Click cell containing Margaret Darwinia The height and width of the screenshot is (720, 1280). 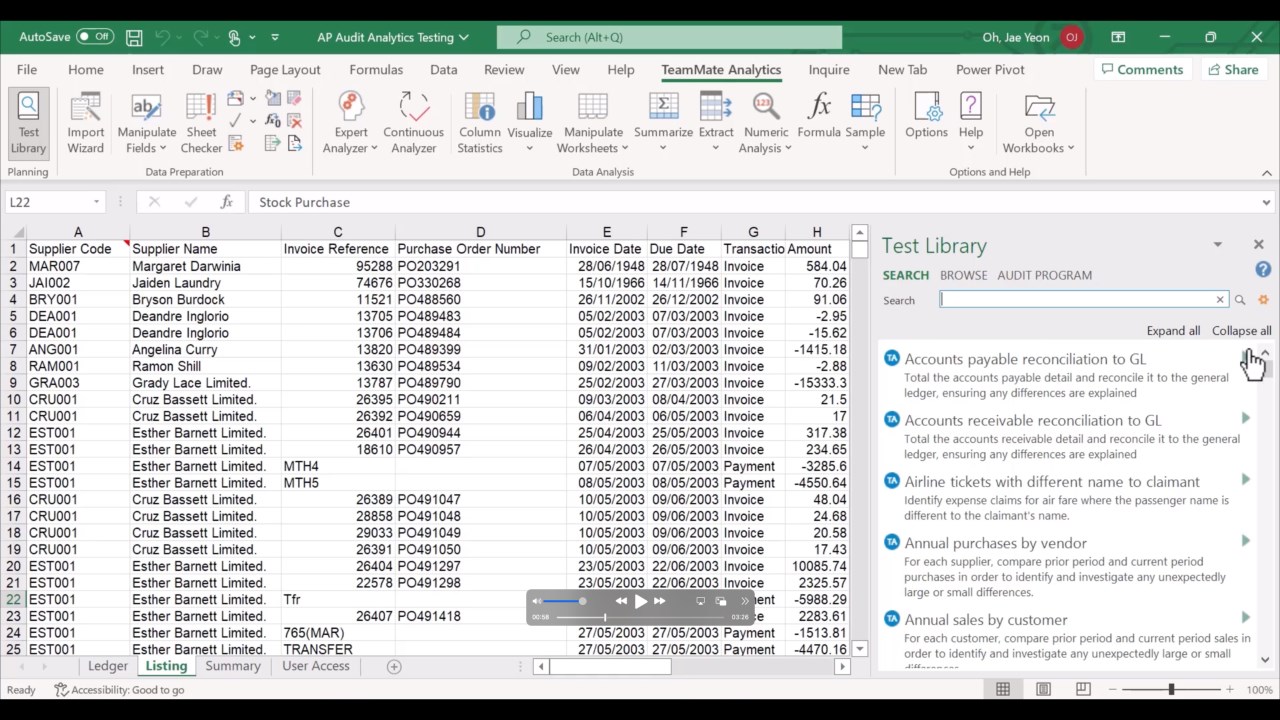[205, 266]
